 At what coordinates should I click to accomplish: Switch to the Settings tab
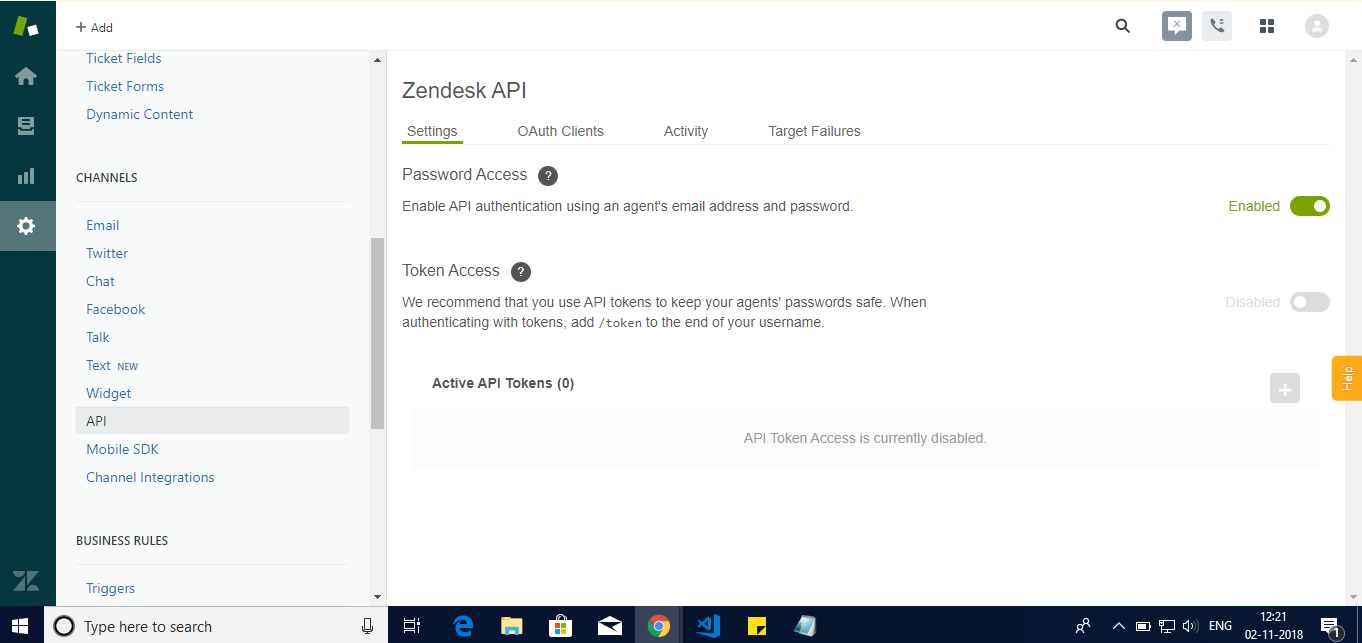432,131
